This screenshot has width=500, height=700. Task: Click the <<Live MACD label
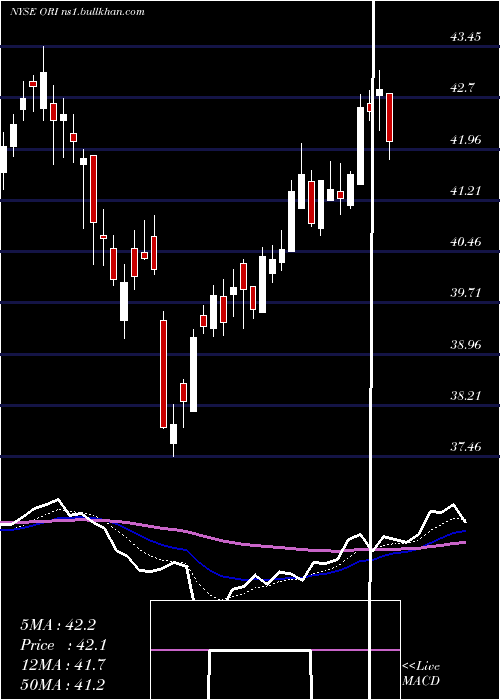pos(421,673)
